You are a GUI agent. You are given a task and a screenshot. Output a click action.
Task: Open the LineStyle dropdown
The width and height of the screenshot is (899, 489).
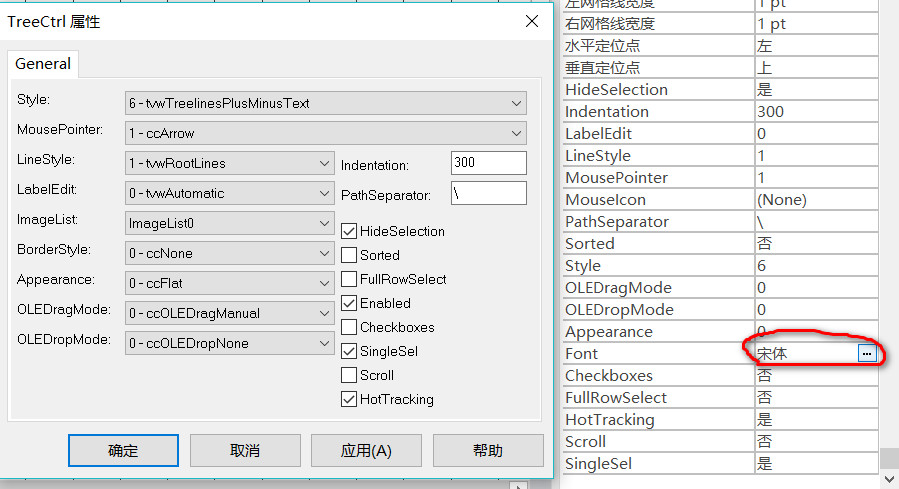[x=229, y=163]
